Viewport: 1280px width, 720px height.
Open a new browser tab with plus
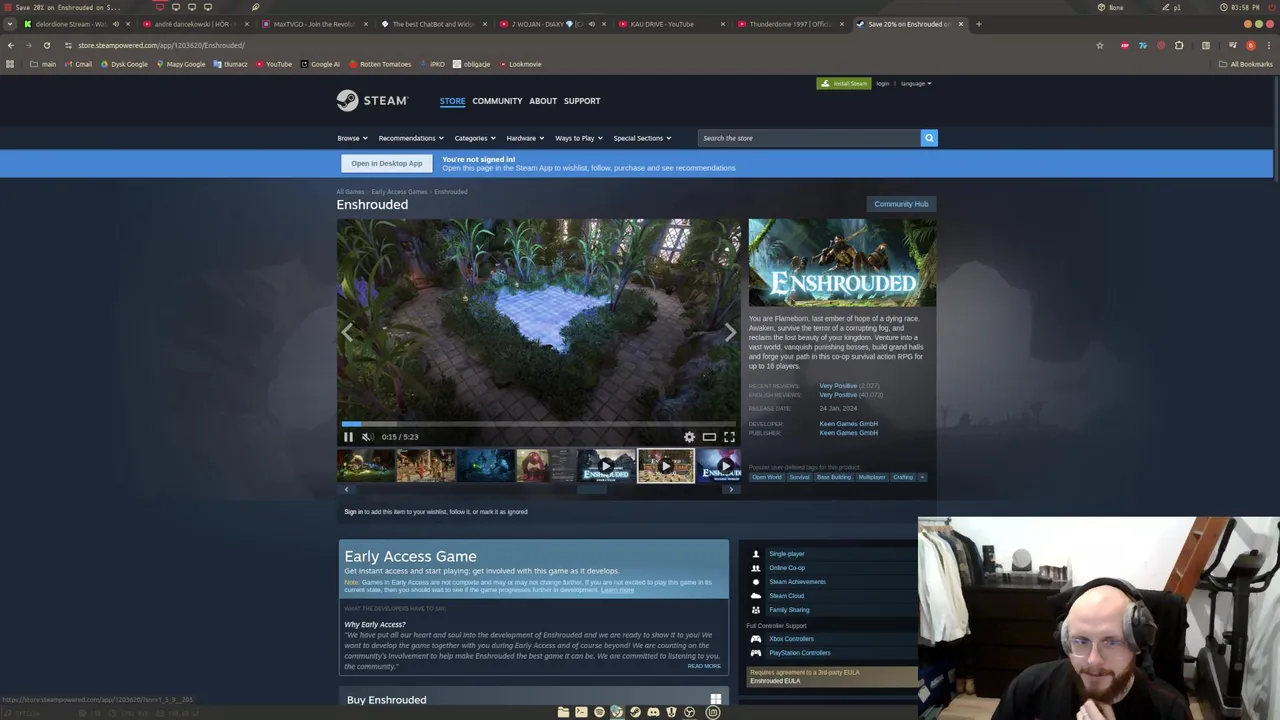point(978,24)
